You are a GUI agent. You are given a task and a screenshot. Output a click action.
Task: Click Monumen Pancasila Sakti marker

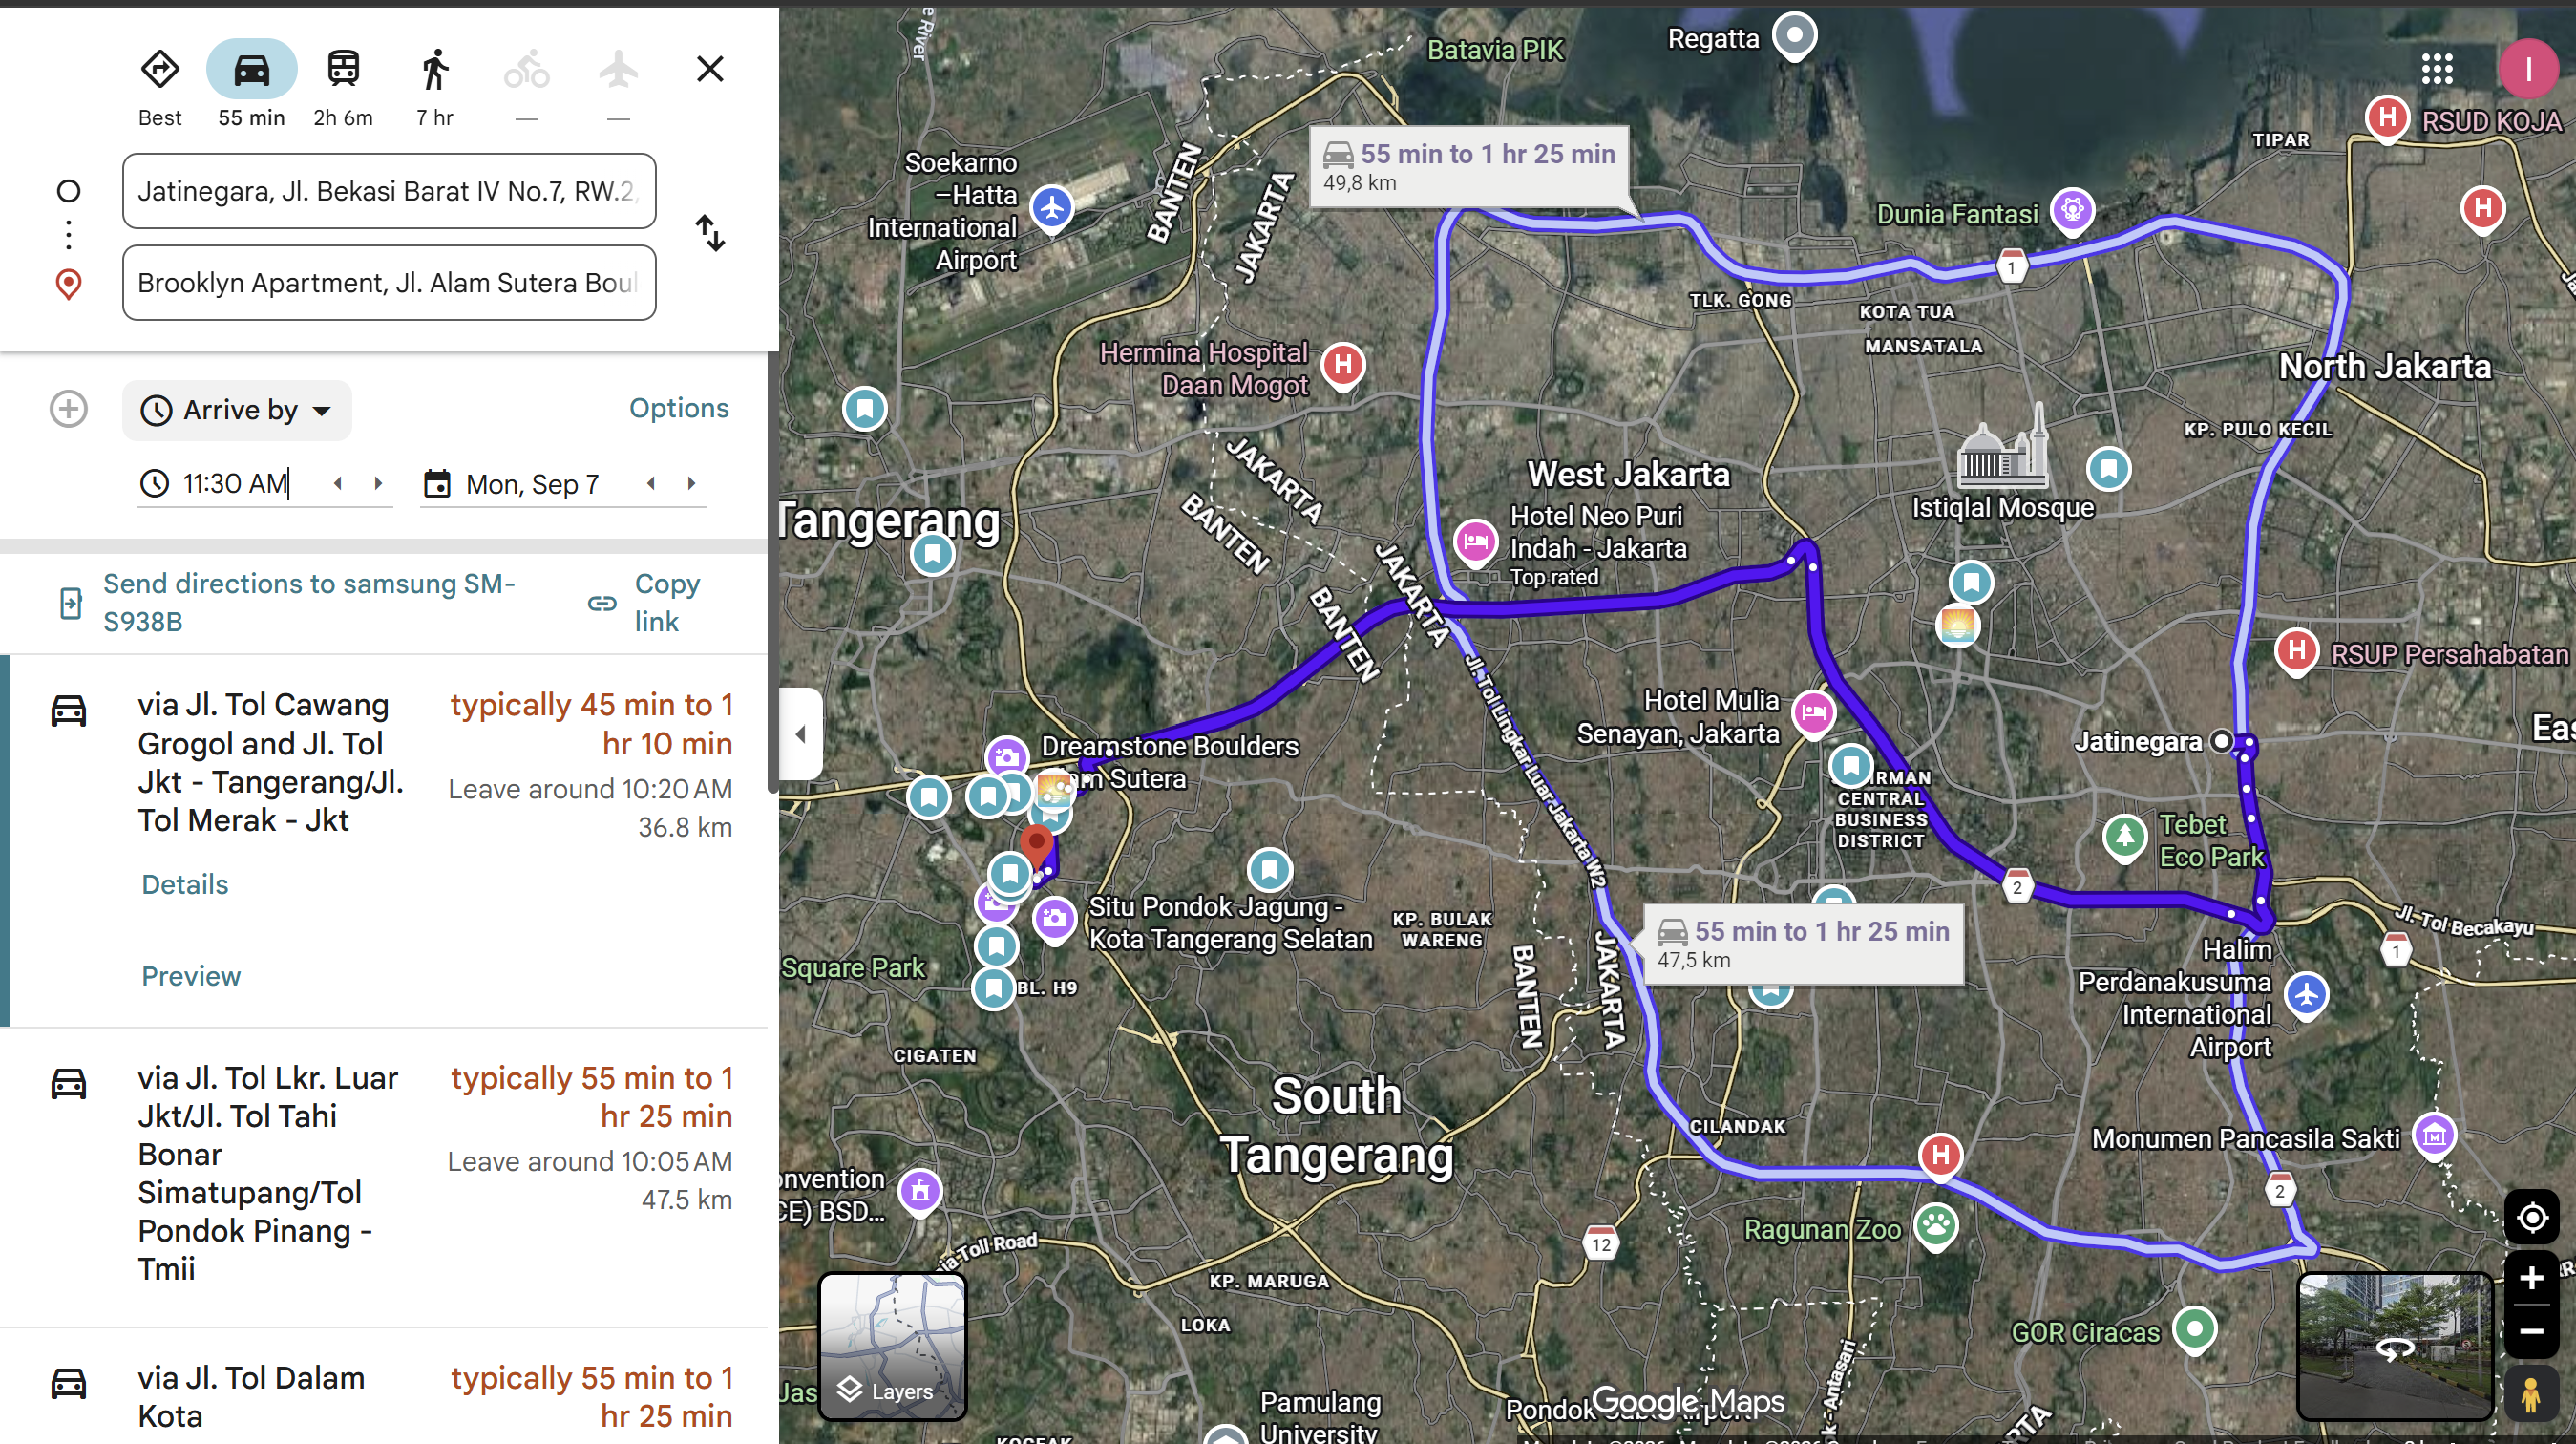coord(2434,1135)
